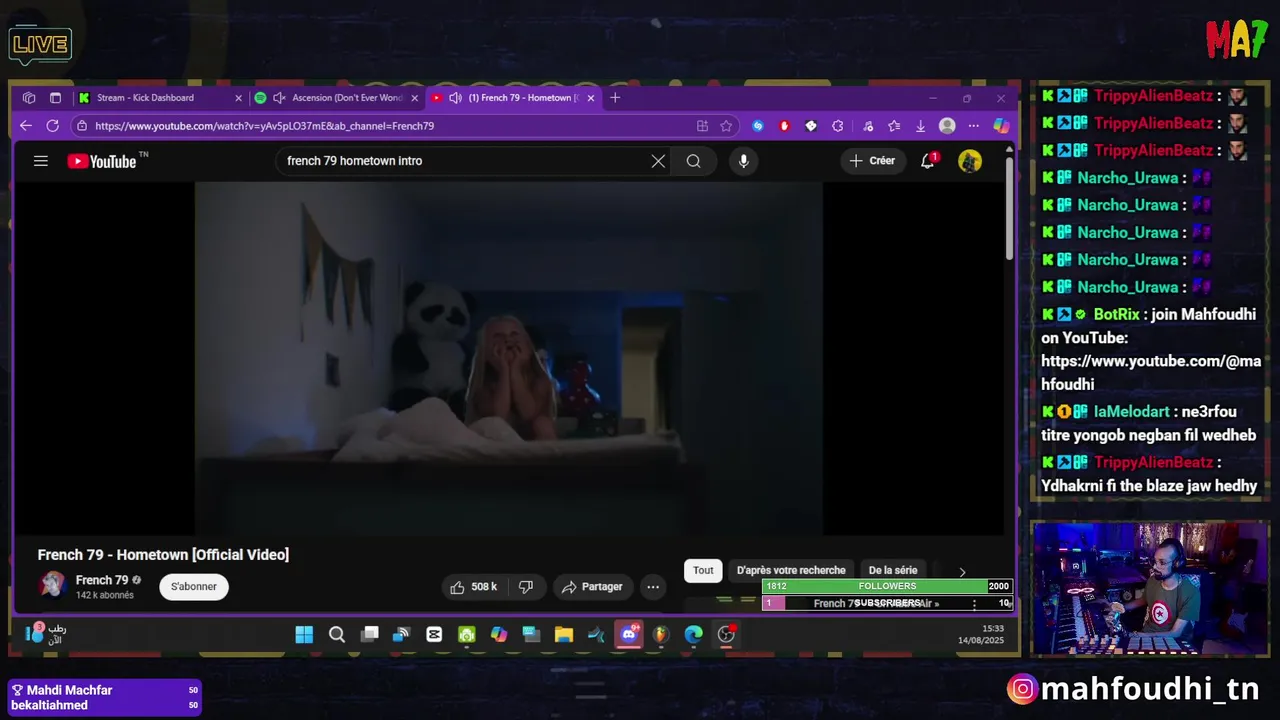1280x720 pixels.
Task: Start voice search with the microphone
Action: coord(743,161)
